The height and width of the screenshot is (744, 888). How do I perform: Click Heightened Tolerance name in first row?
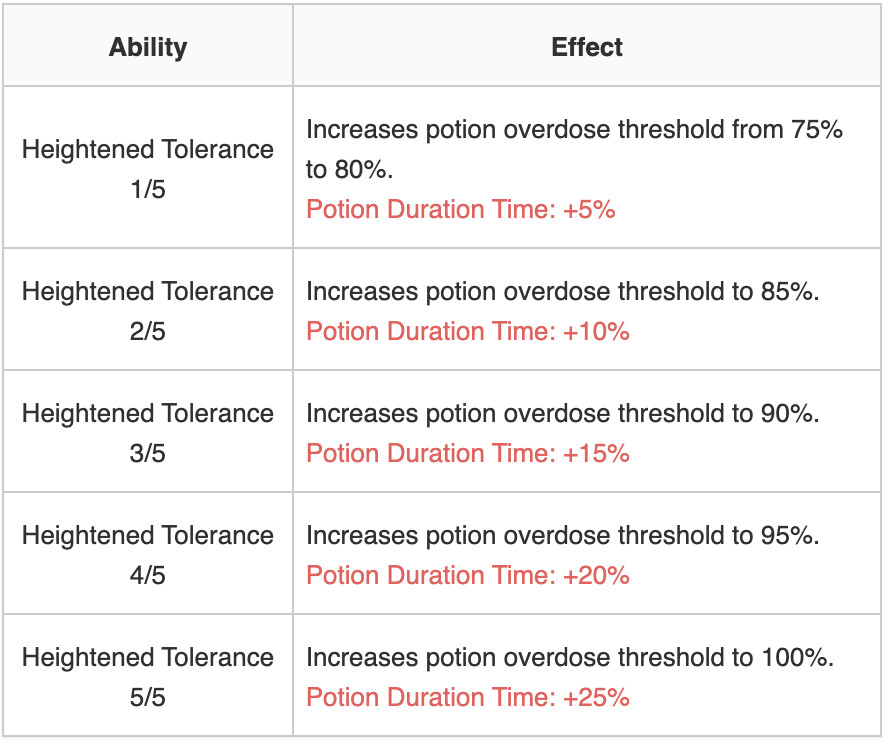(x=148, y=150)
